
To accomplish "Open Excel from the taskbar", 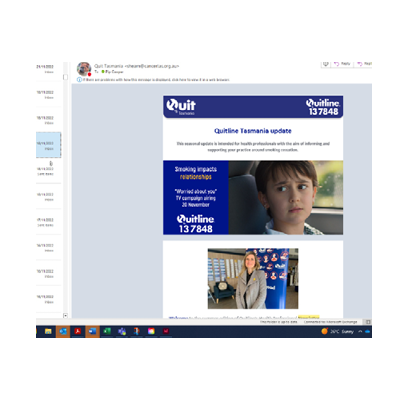I will click(107, 331).
